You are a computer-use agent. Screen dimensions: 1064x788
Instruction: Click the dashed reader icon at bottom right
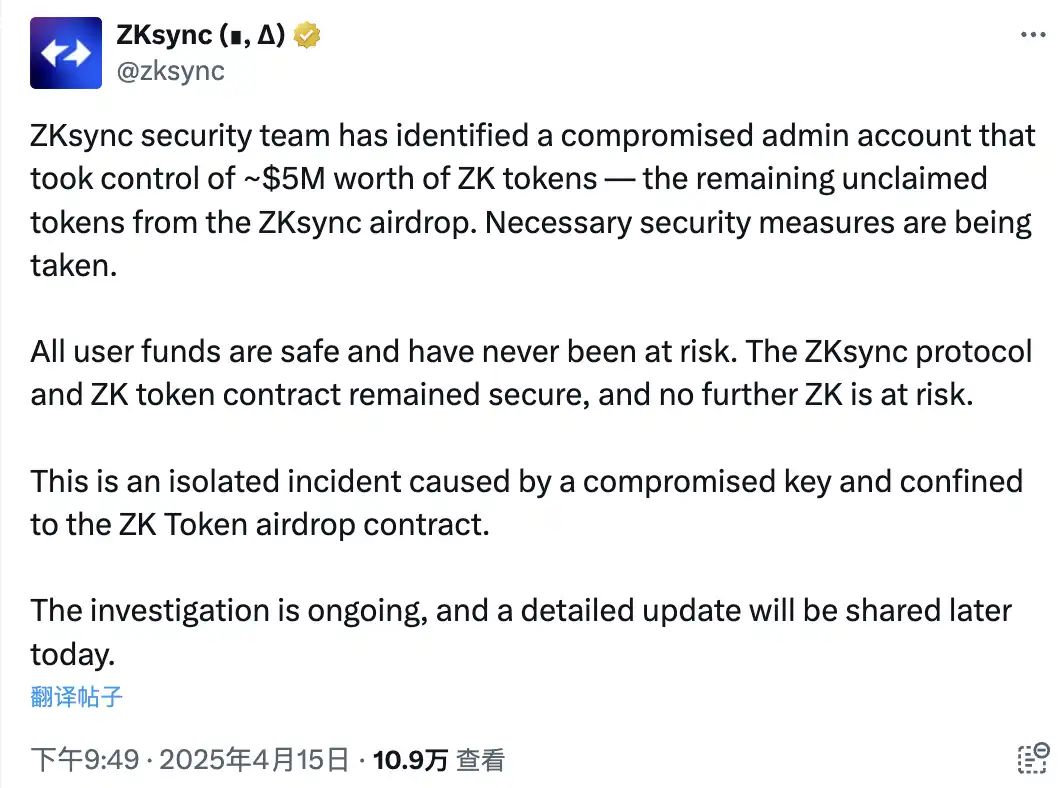point(1033,757)
